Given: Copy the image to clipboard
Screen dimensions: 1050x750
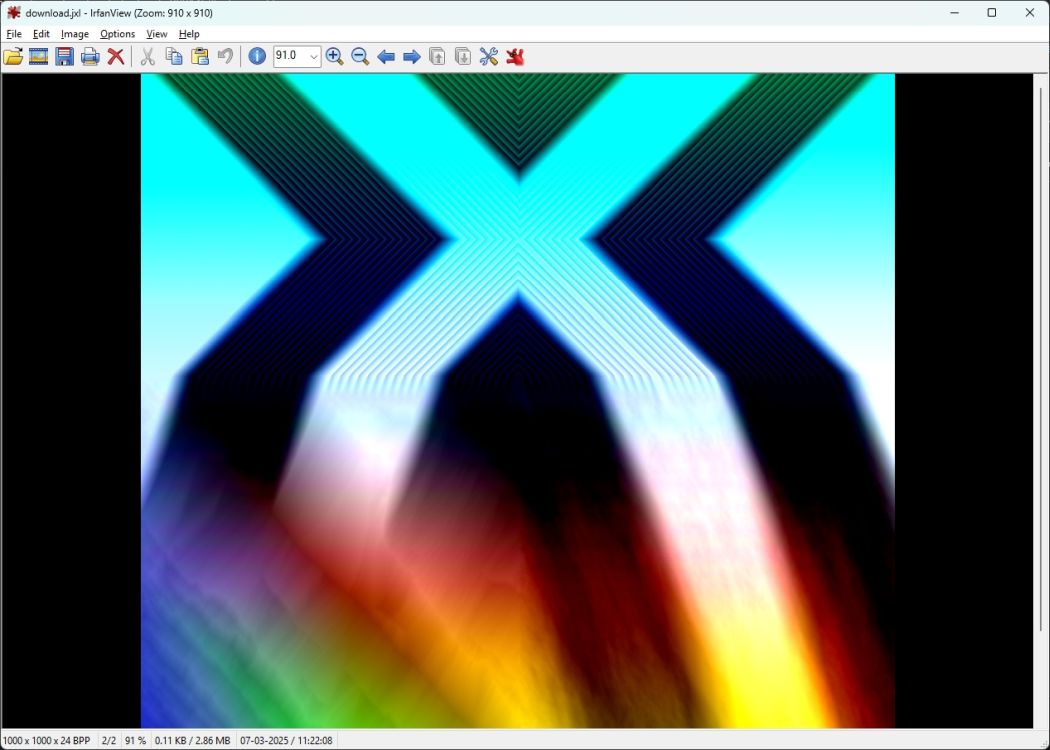Looking at the screenshot, I should (173, 57).
